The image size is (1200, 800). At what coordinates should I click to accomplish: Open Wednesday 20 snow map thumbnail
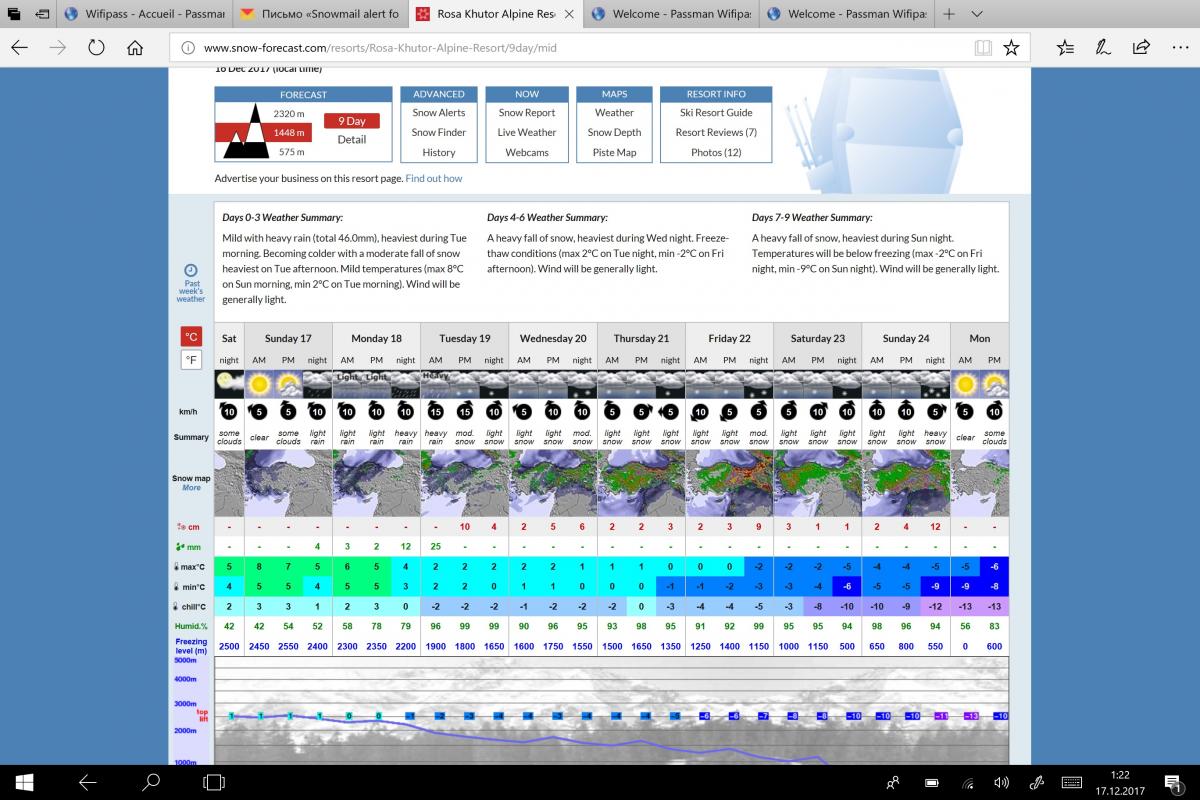(x=553, y=482)
